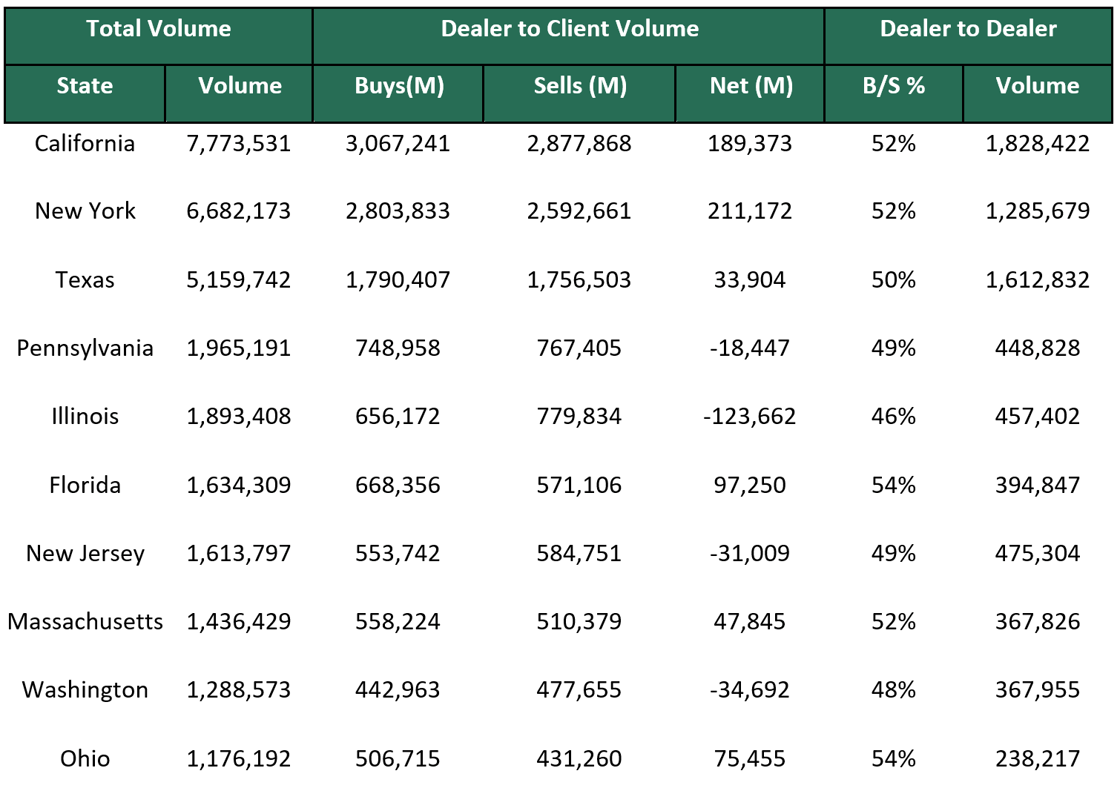This screenshot has height=788, width=1120.
Task: Click the State column header
Action: 85,94
